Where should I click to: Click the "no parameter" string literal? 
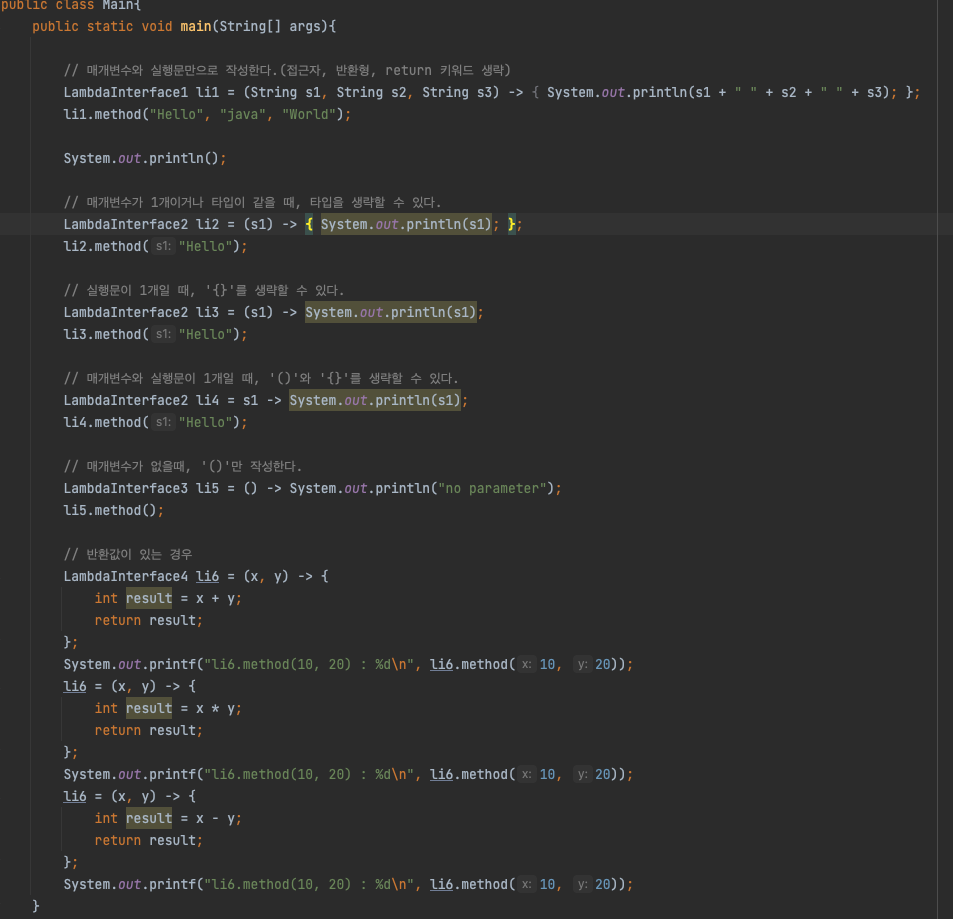coord(492,489)
